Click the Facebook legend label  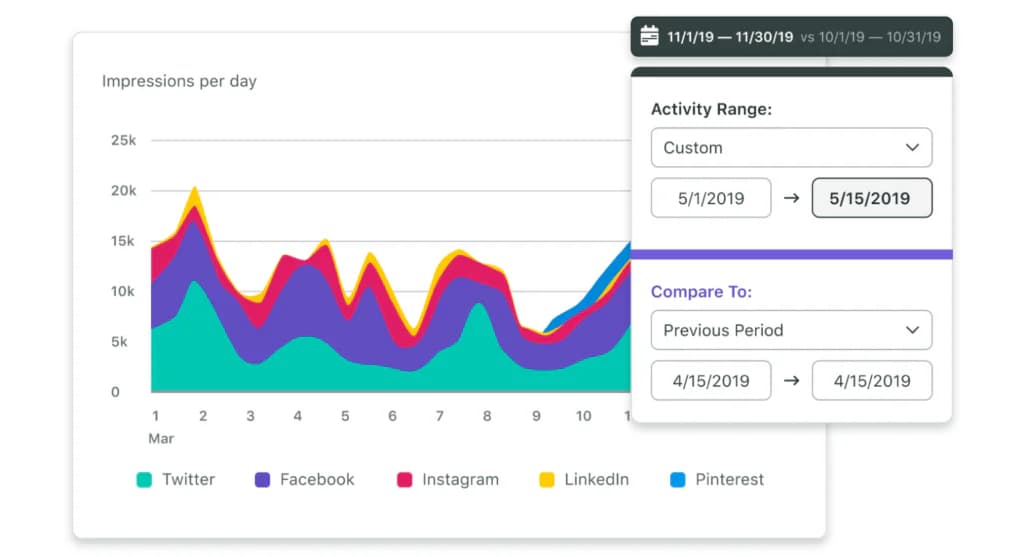pos(317,479)
